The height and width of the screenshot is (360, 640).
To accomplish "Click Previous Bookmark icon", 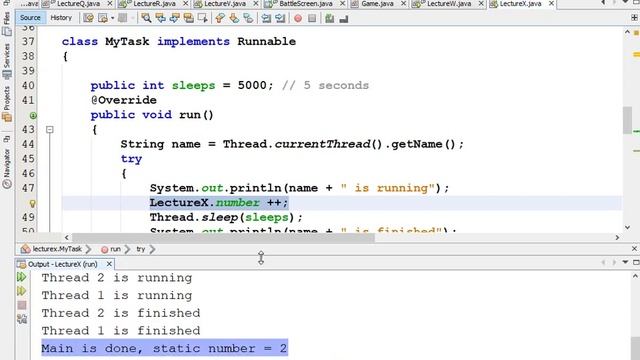I will (220, 18).
